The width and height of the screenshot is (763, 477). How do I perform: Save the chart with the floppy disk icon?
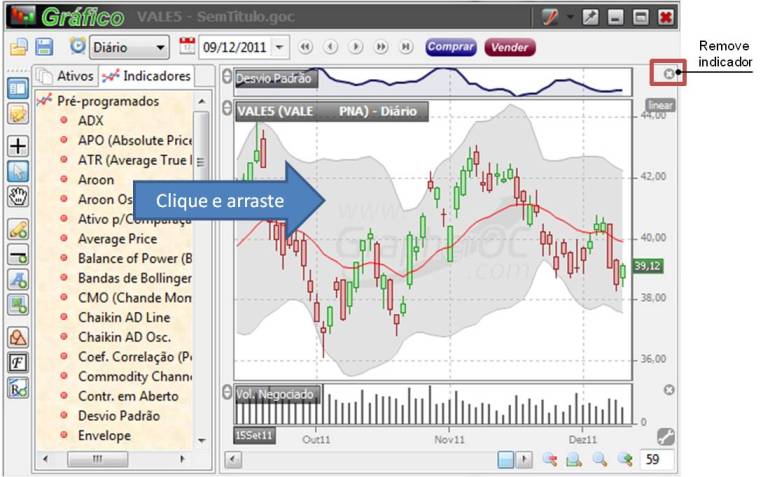tap(44, 47)
